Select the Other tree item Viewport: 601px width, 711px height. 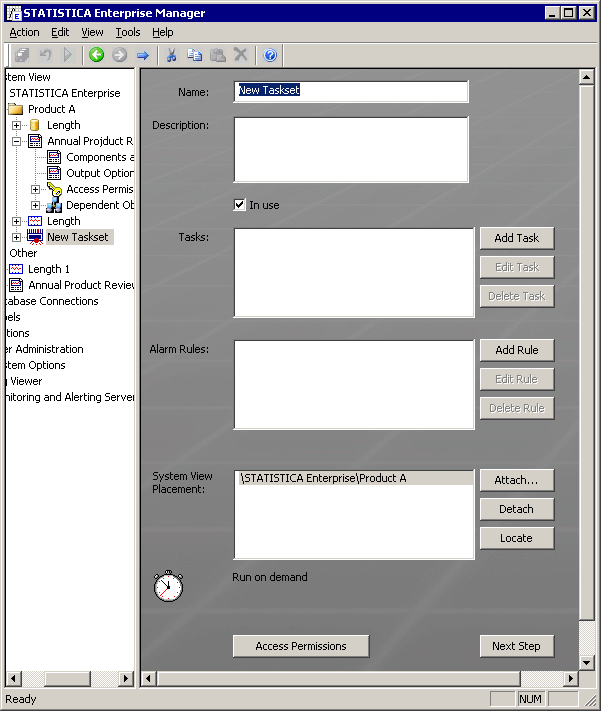point(23,253)
